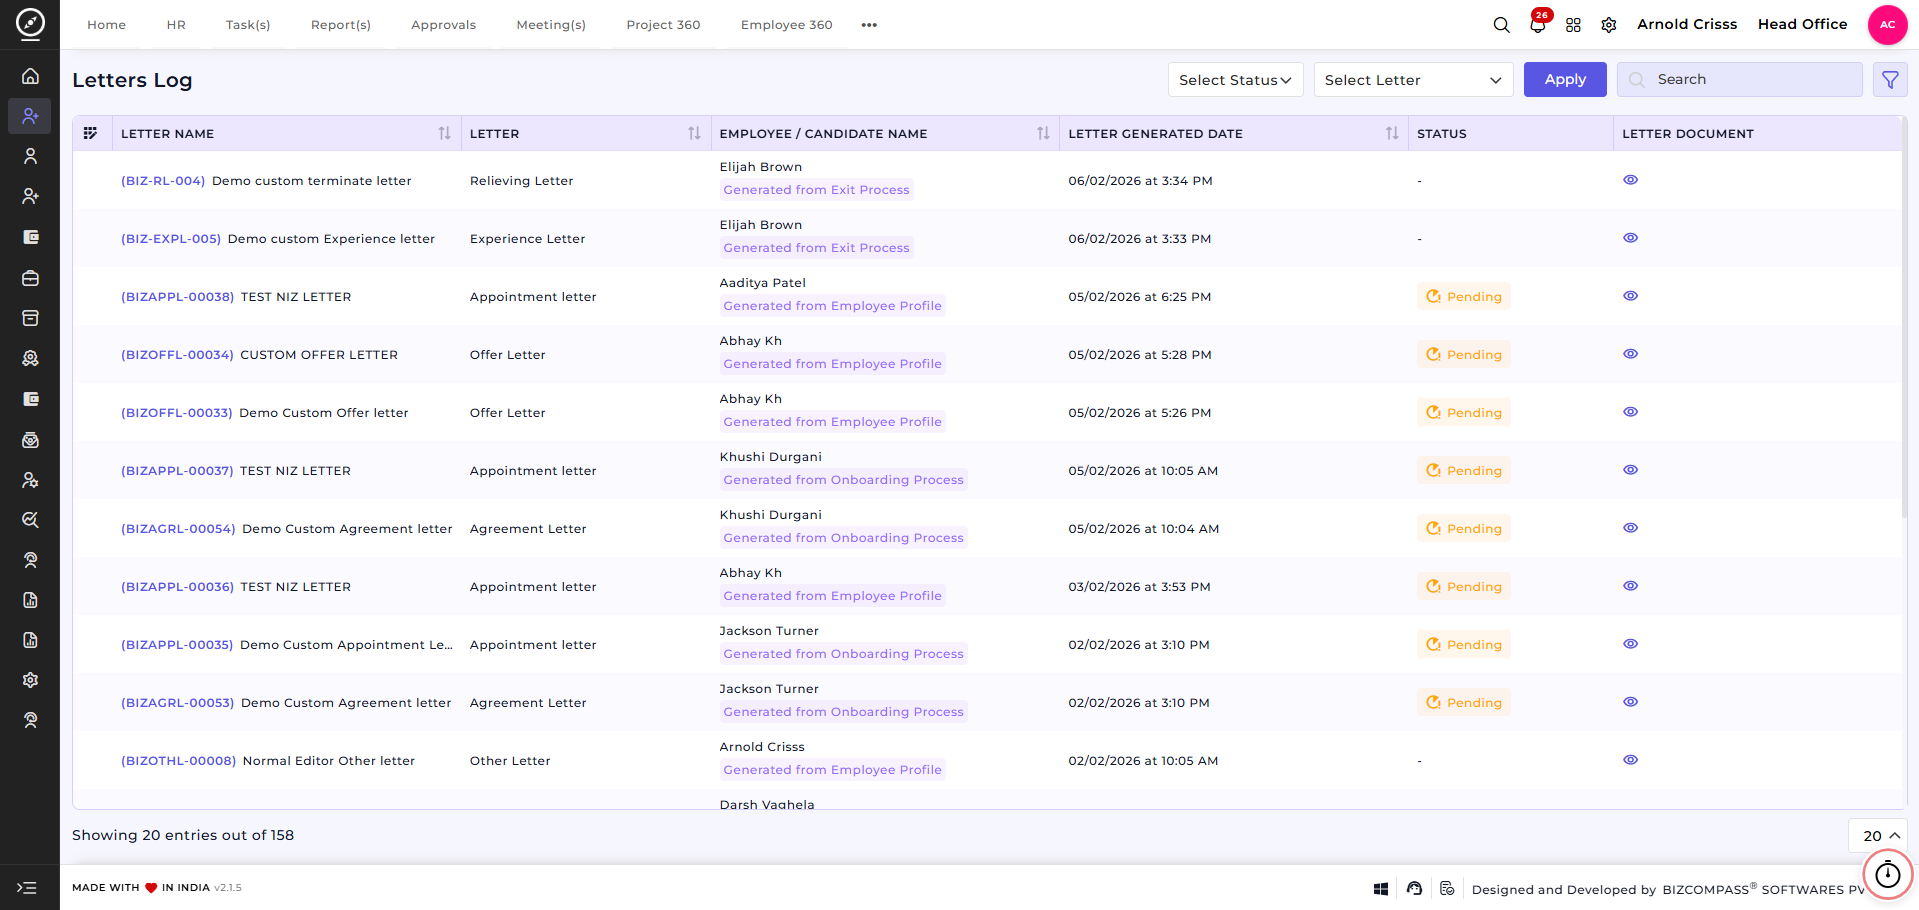
Task: Expand the sidebar with the bottom menu toggle
Action: pyautogui.click(x=27, y=888)
